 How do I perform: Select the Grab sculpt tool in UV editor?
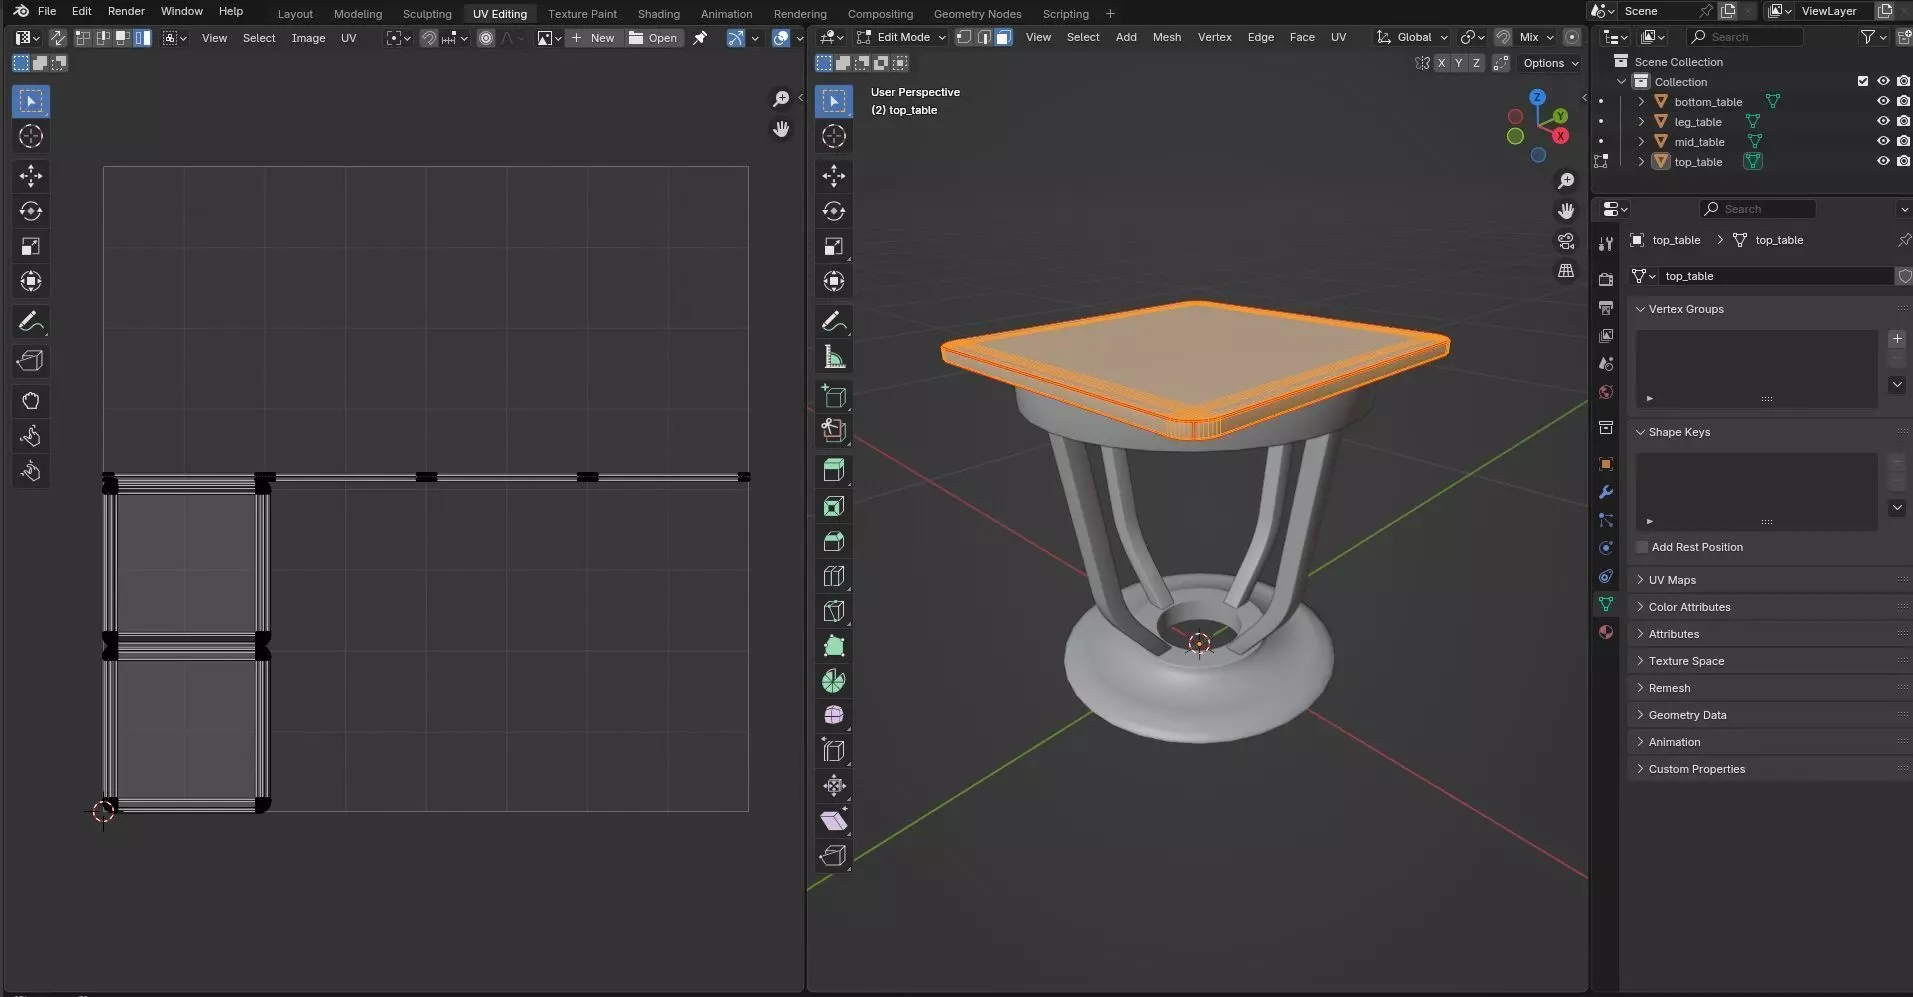click(31, 401)
